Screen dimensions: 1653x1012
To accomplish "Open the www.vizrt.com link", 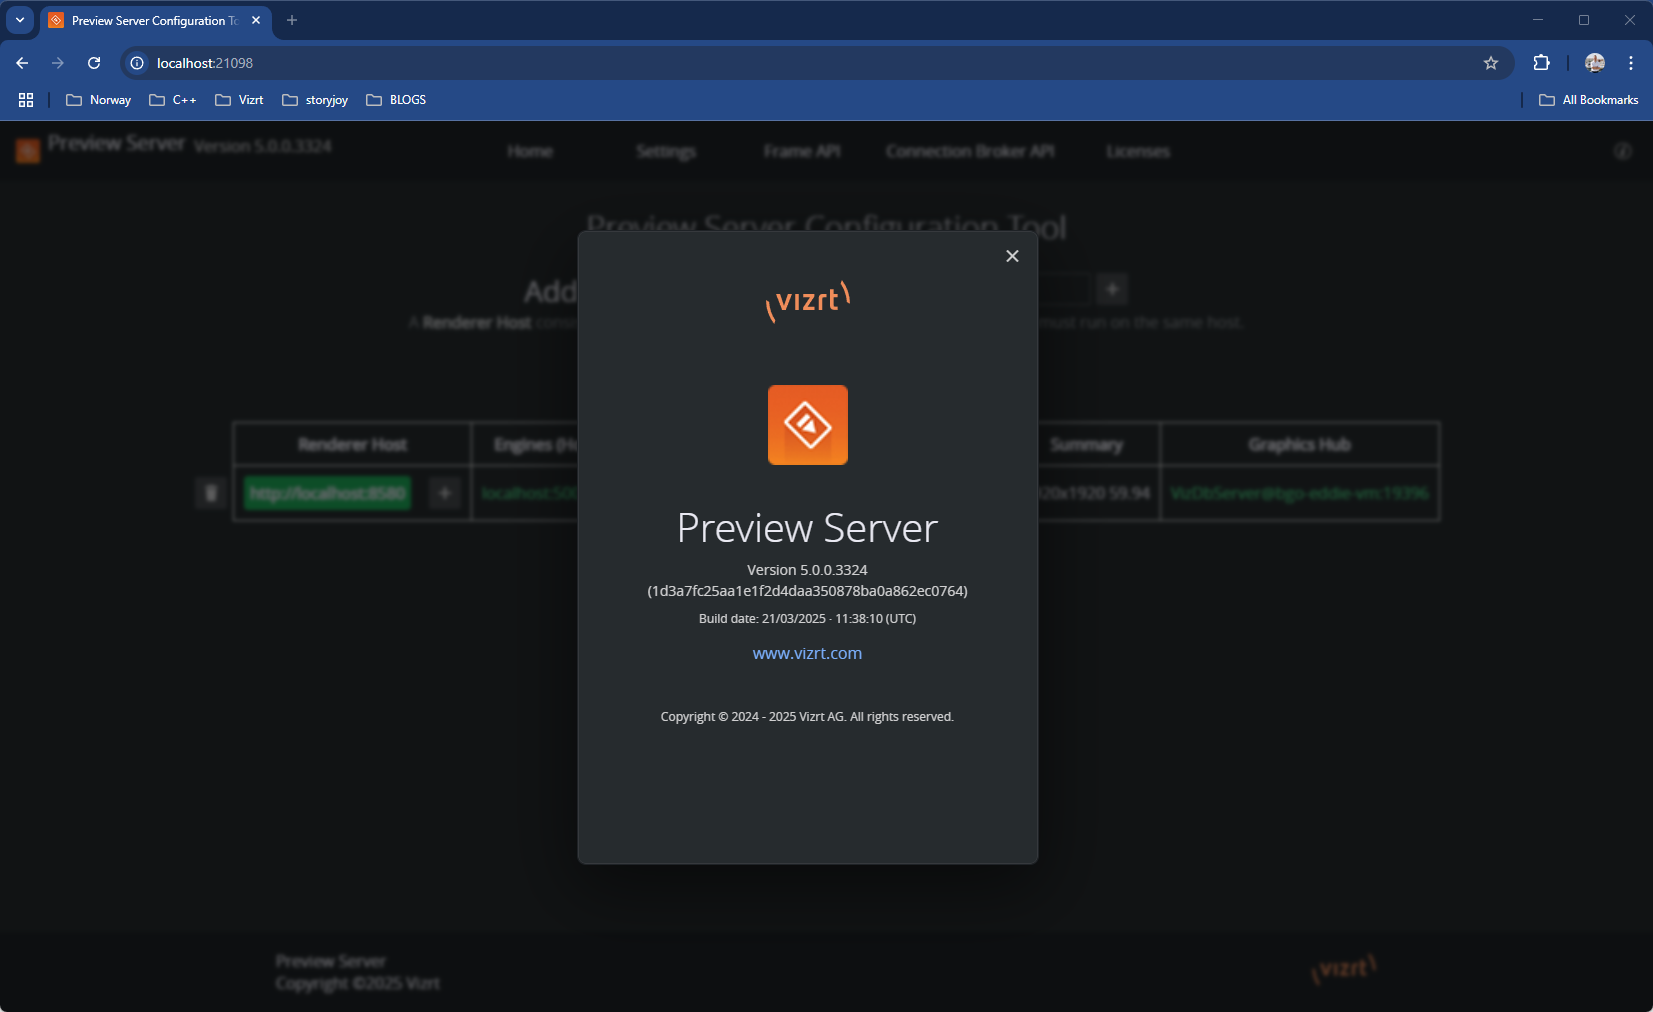I will 807,653.
